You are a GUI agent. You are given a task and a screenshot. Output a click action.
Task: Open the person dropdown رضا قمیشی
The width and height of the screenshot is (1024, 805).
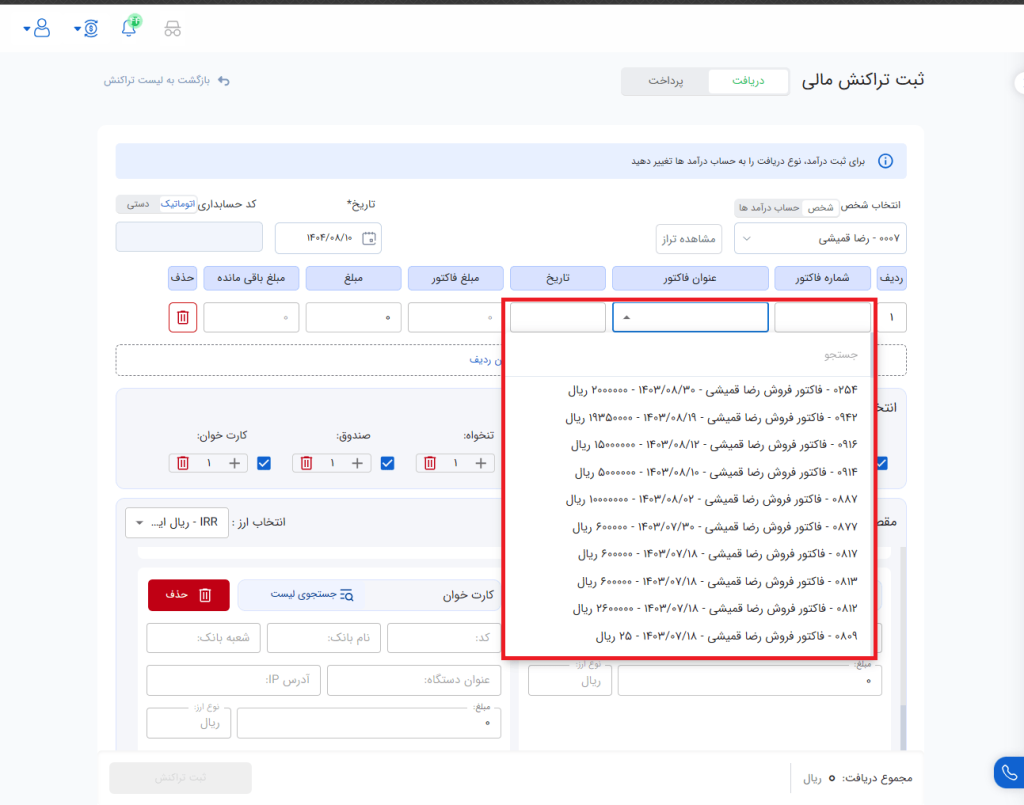(x=820, y=239)
